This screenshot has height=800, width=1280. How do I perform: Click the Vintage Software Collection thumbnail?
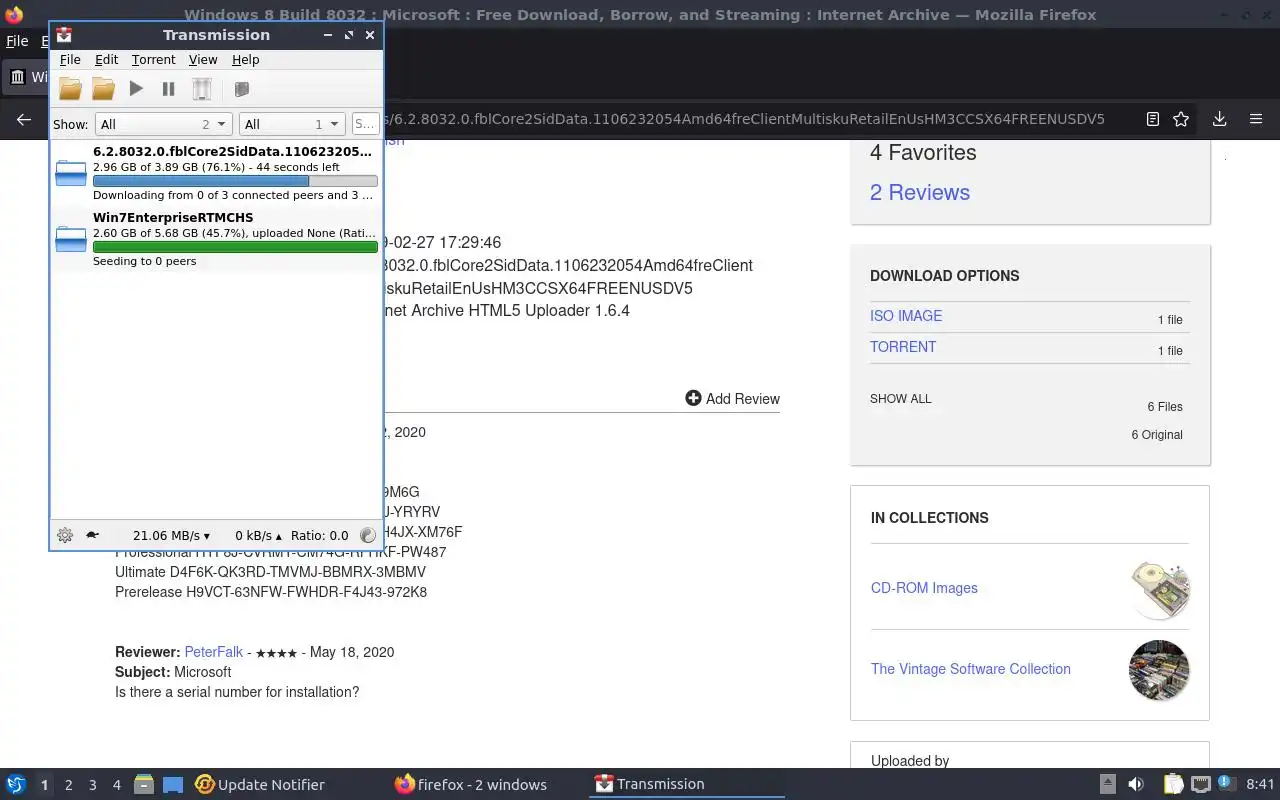click(x=1160, y=670)
